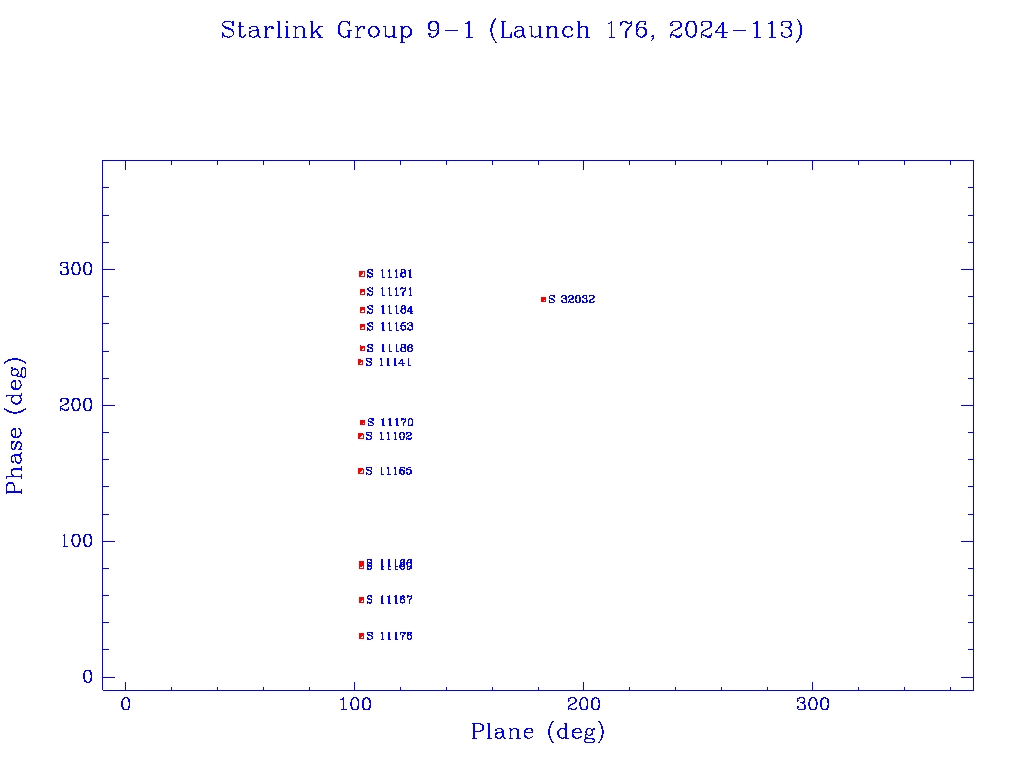1024x768 pixels.
Task: Select the 'S 11170' satellite label
Action: 390,423
